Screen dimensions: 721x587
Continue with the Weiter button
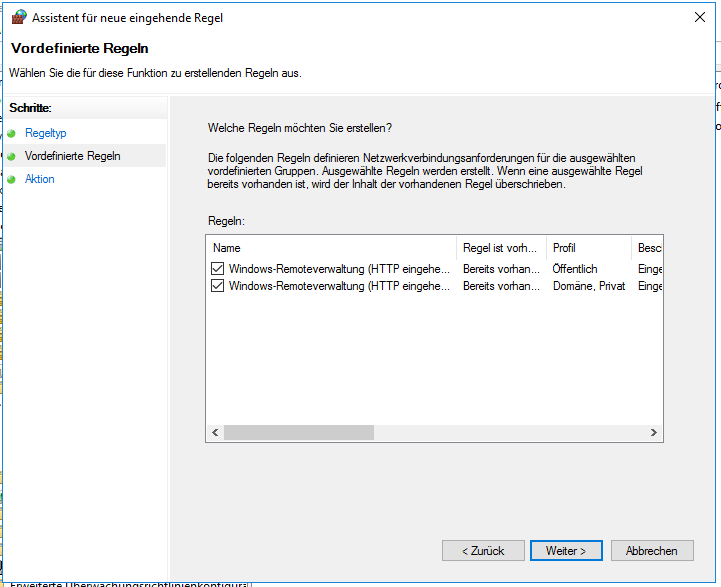click(x=566, y=550)
